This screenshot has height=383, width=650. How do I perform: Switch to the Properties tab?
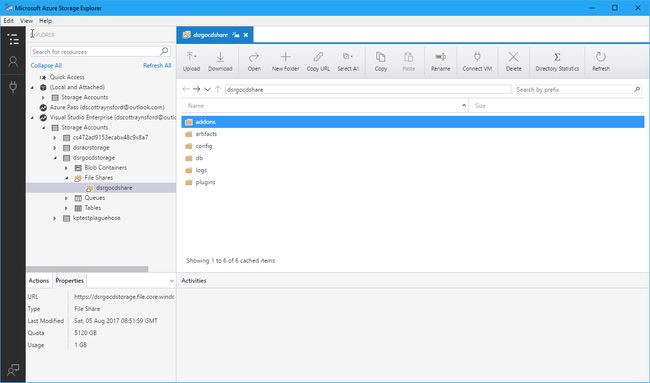[70, 281]
